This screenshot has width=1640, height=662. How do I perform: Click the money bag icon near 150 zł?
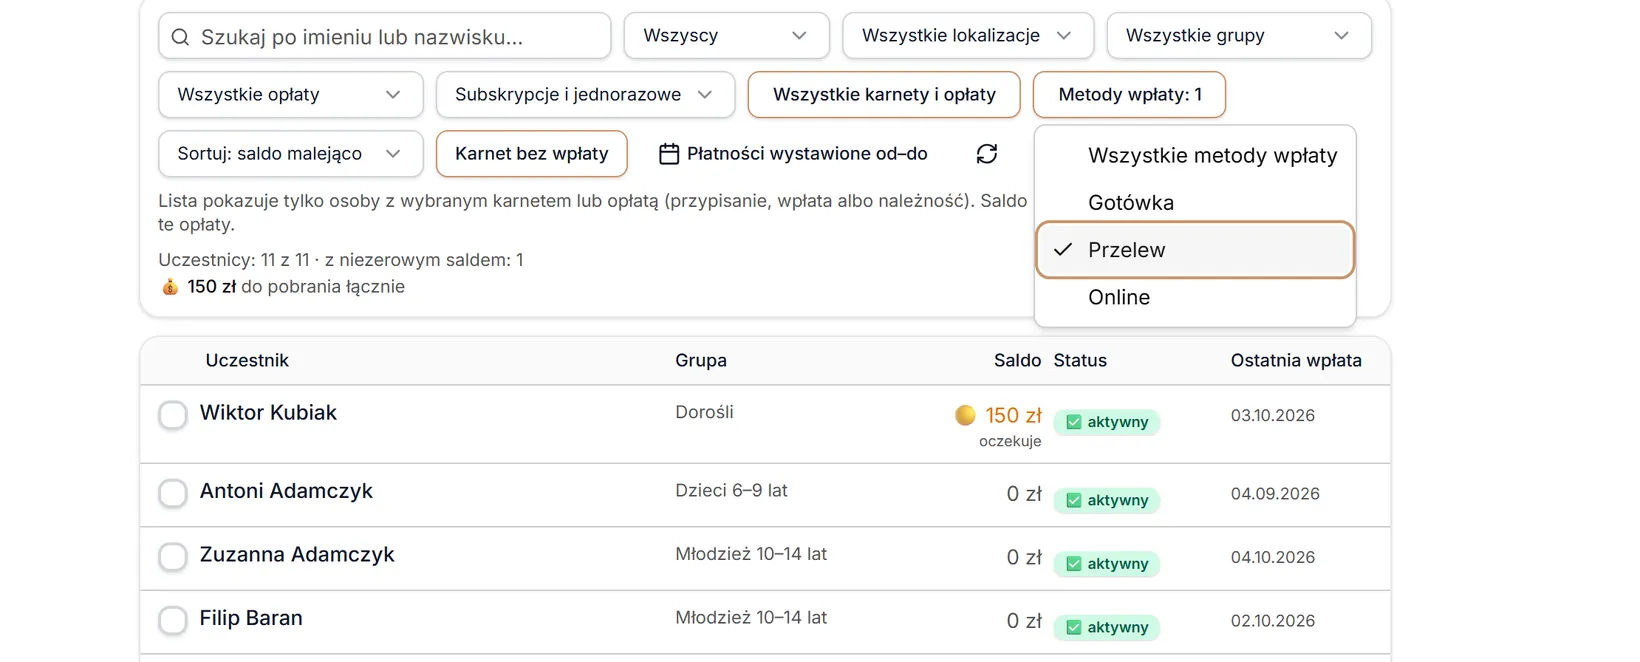pos(170,287)
